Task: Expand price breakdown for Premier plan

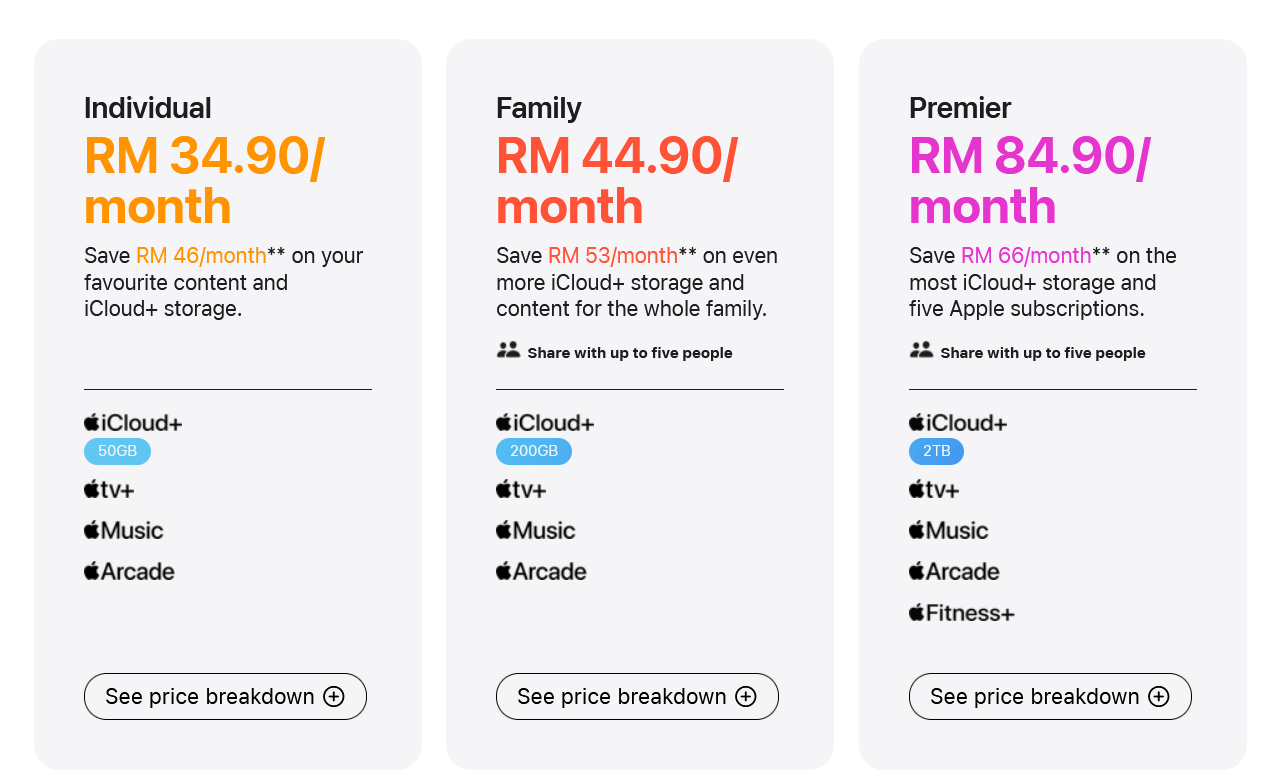Action: [1050, 696]
